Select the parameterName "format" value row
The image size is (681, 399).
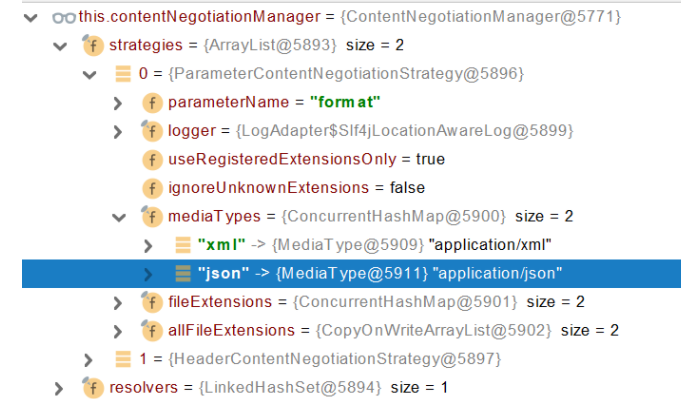pyautogui.click(x=351, y=102)
